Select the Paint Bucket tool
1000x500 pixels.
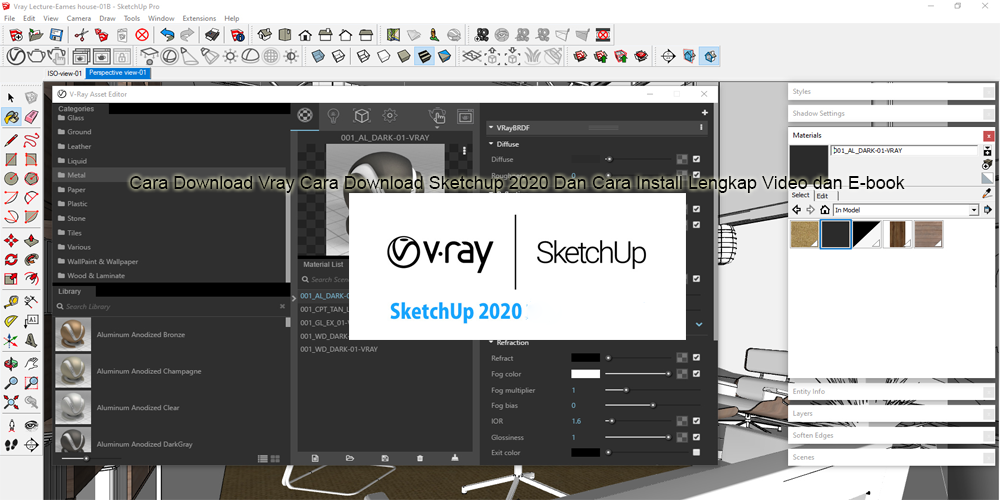(11, 117)
